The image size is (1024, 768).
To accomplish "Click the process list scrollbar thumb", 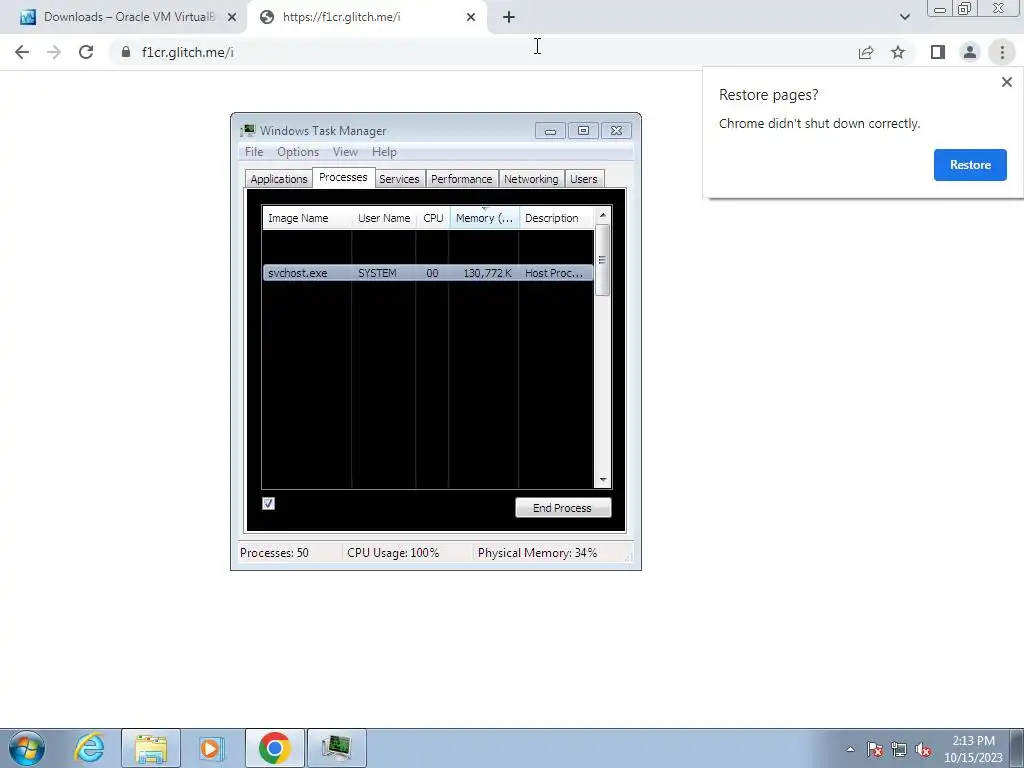I will pos(602,260).
